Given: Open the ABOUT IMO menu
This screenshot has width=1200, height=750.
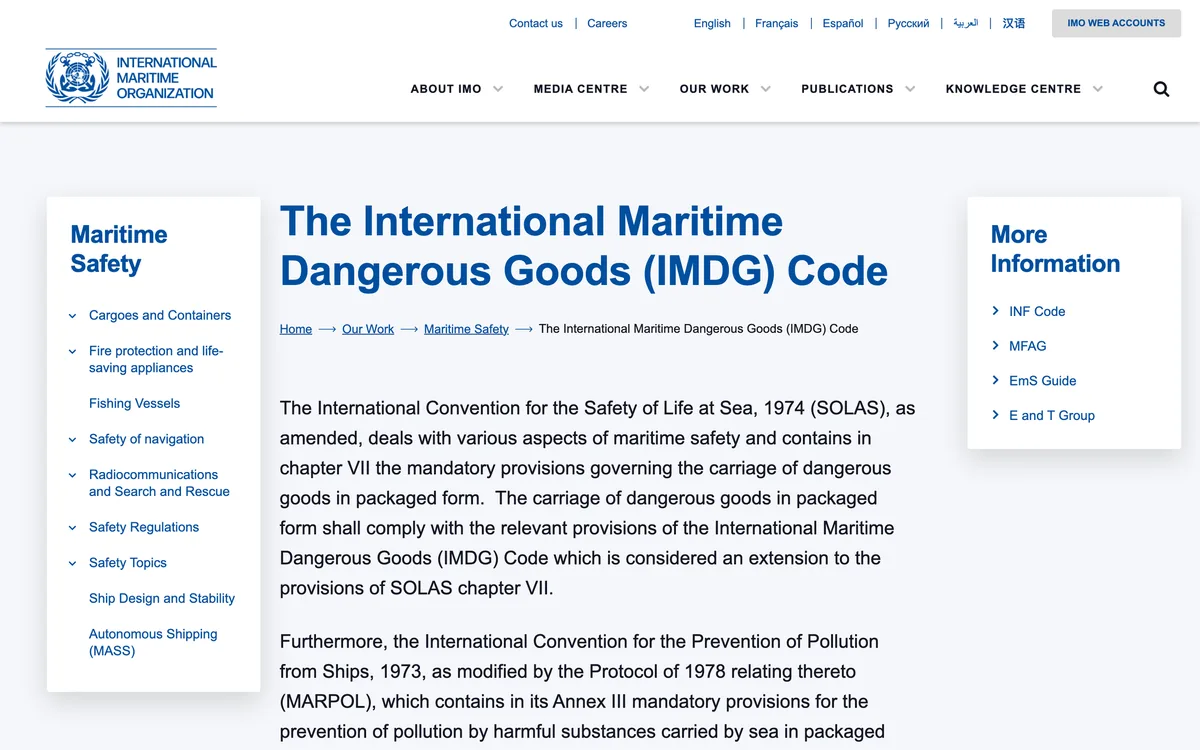Looking at the screenshot, I should point(446,89).
